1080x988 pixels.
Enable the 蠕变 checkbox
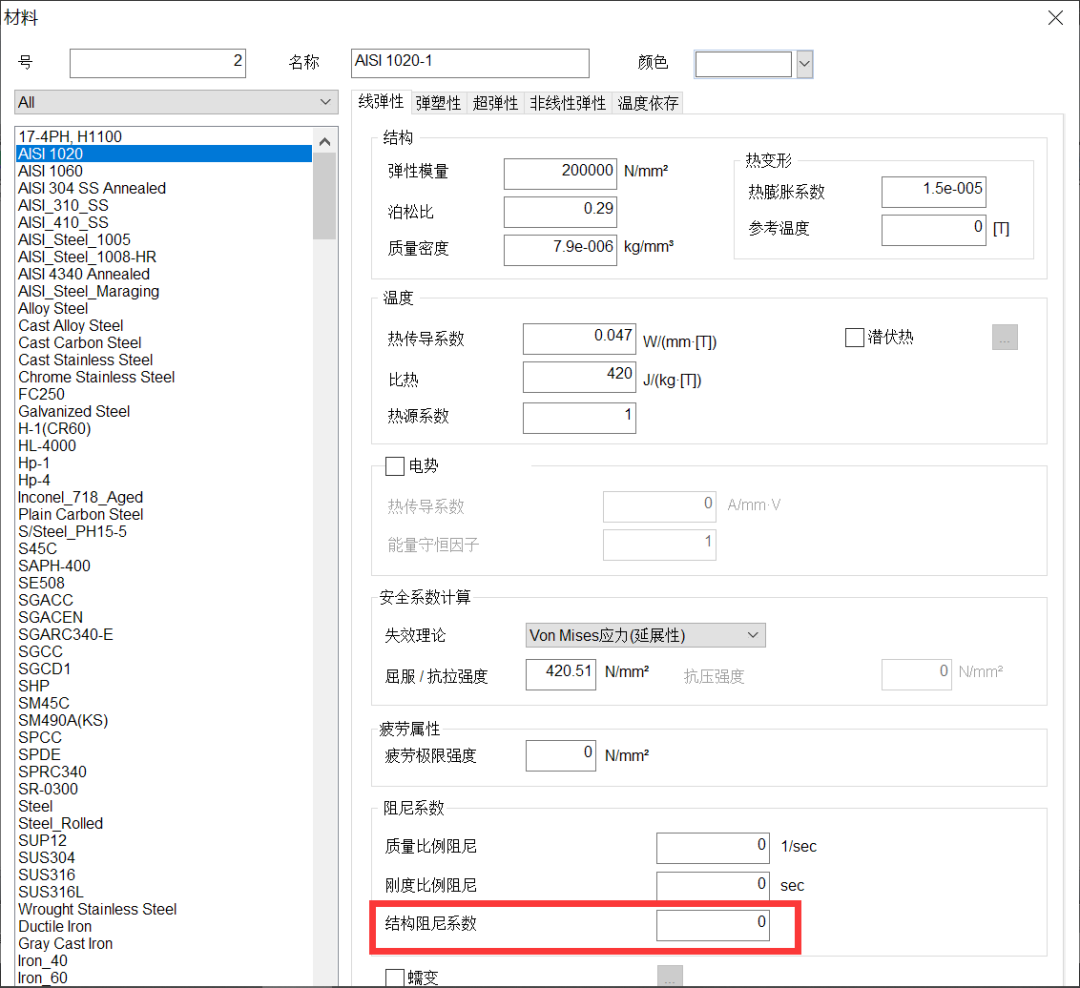click(x=395, y=977)
